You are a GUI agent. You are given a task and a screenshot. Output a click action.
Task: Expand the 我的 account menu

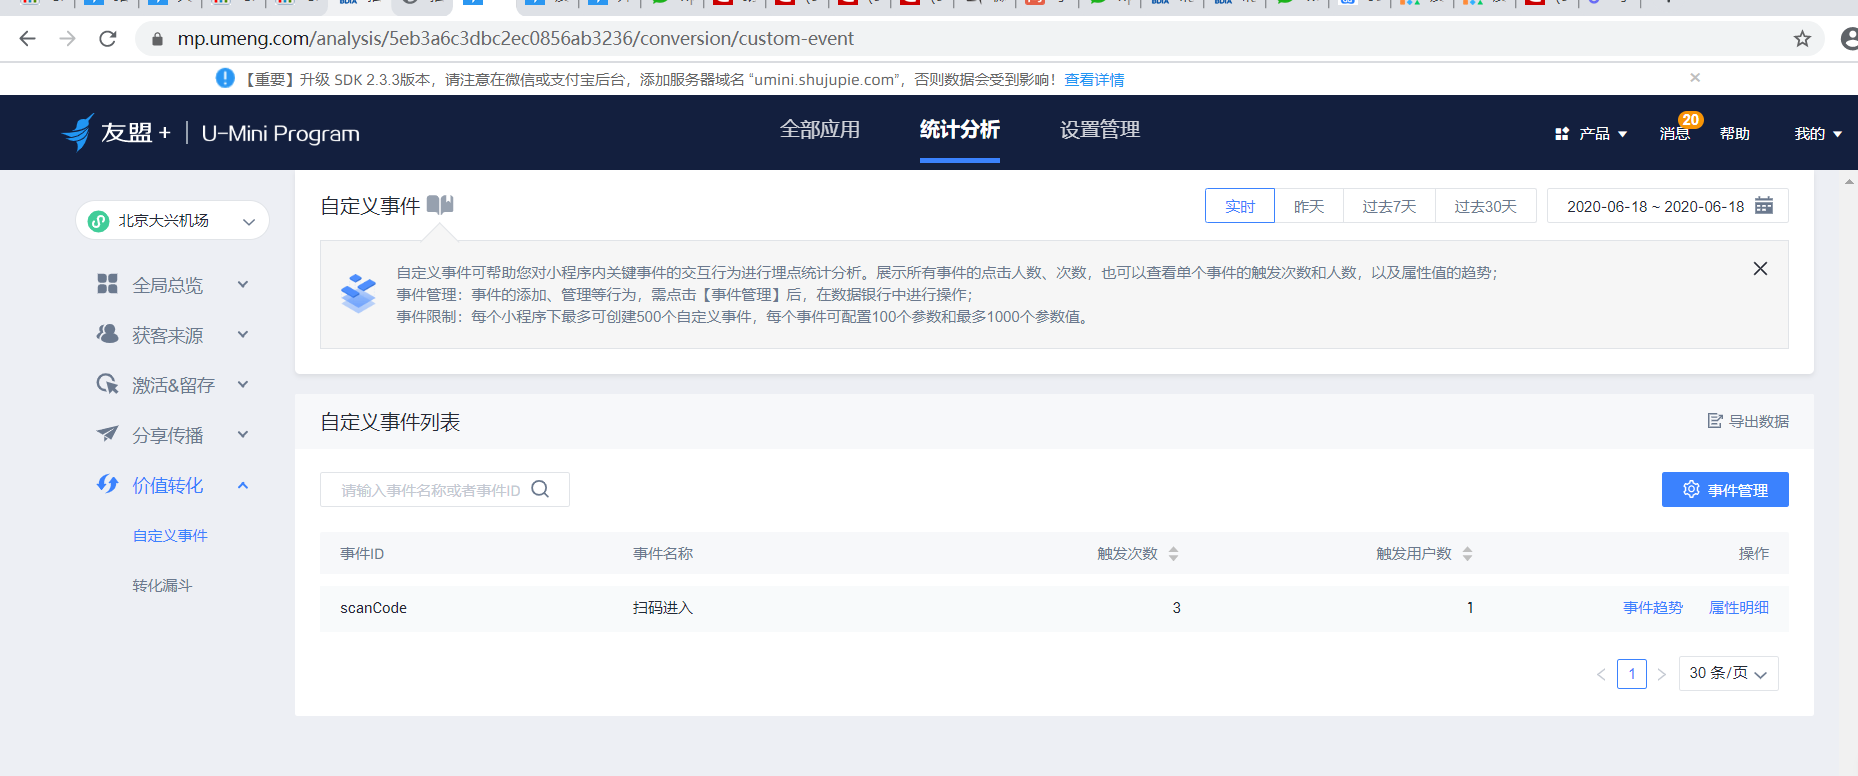coord(1818,134)
